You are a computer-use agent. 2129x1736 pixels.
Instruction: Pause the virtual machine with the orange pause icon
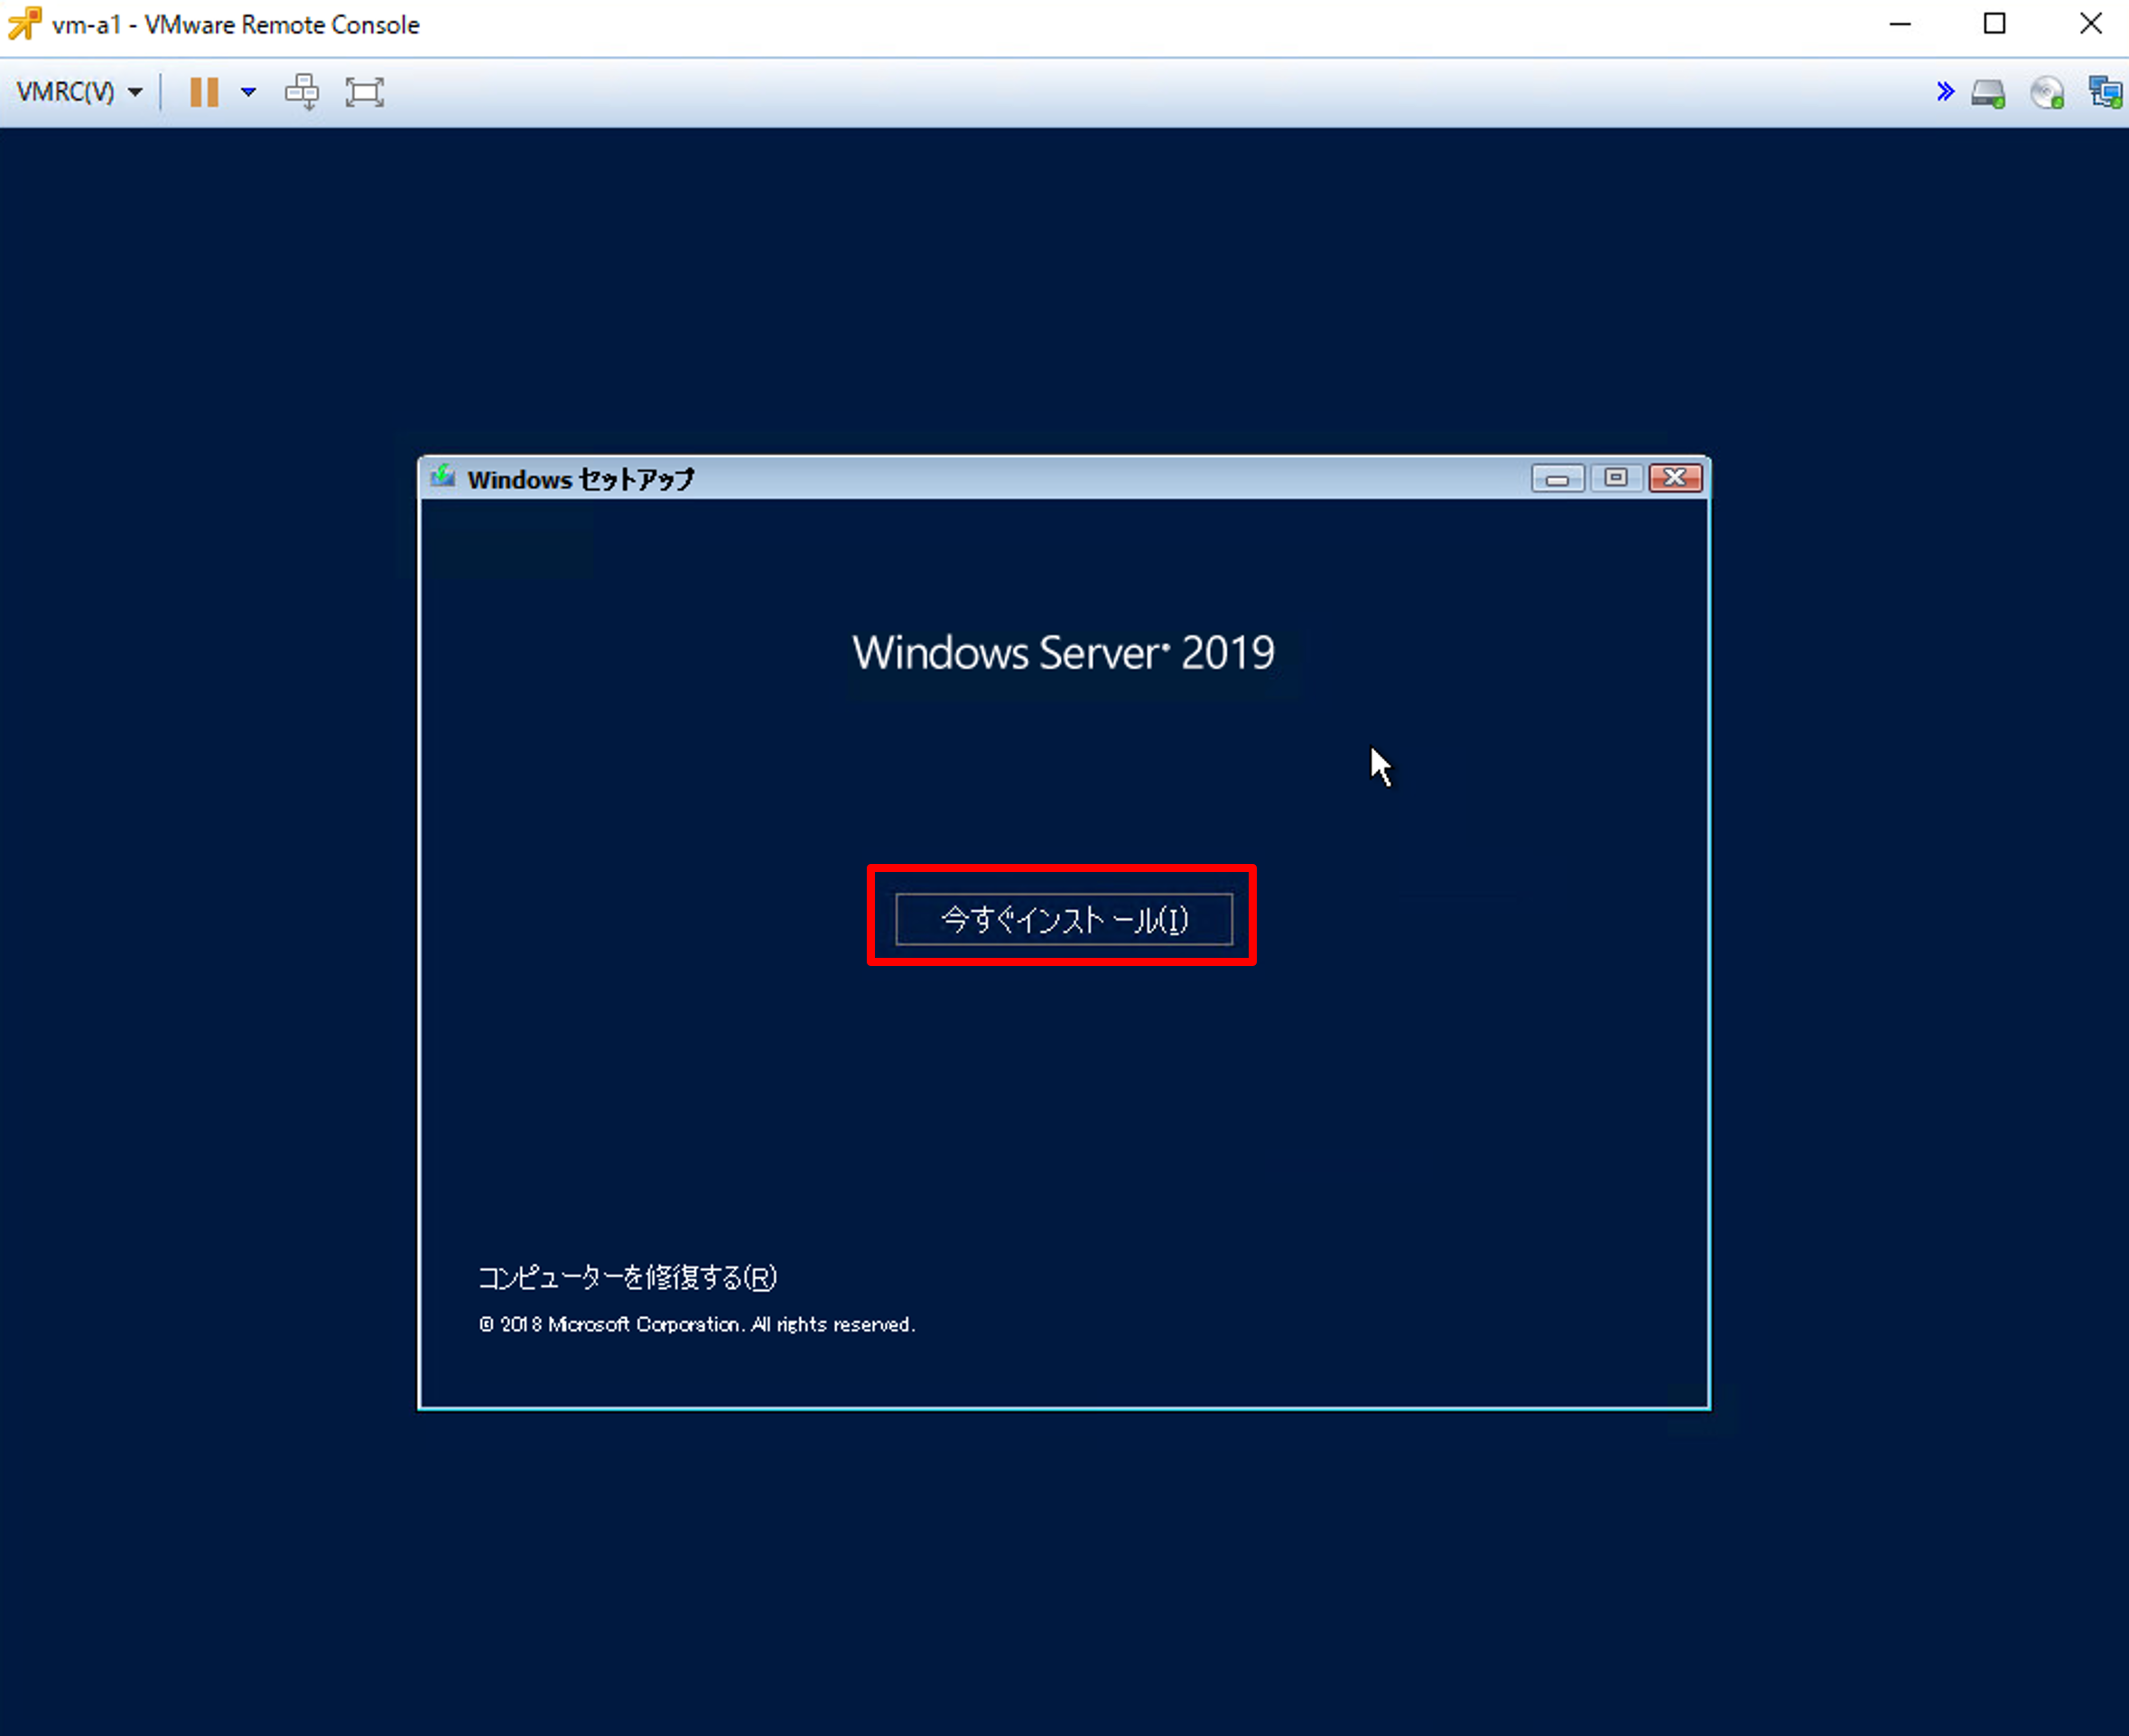(204, 92)
